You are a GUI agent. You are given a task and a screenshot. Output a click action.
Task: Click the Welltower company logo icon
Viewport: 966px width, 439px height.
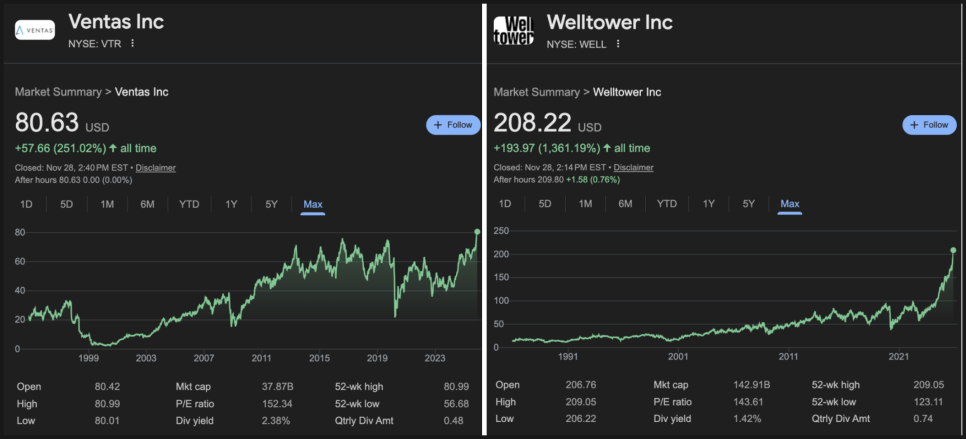514,30
